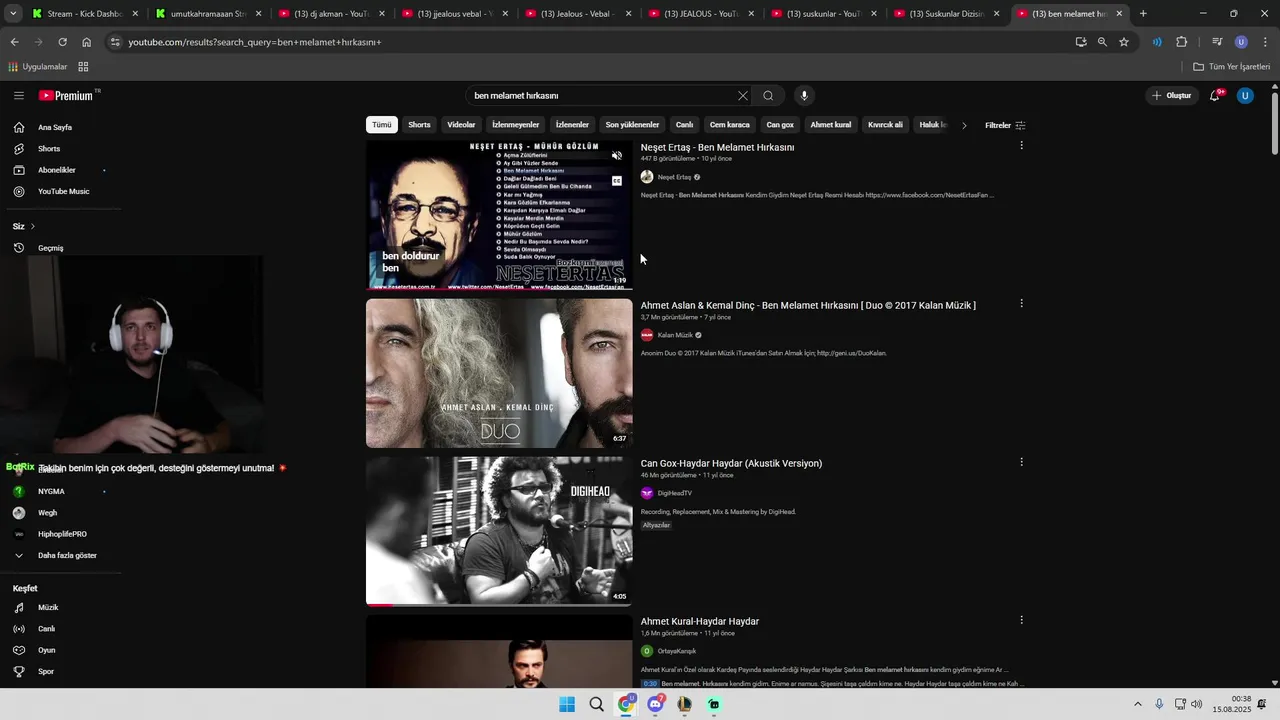Open options menu for Ahmet Aslan & Kemal Dinç video

click(1021, 304)
